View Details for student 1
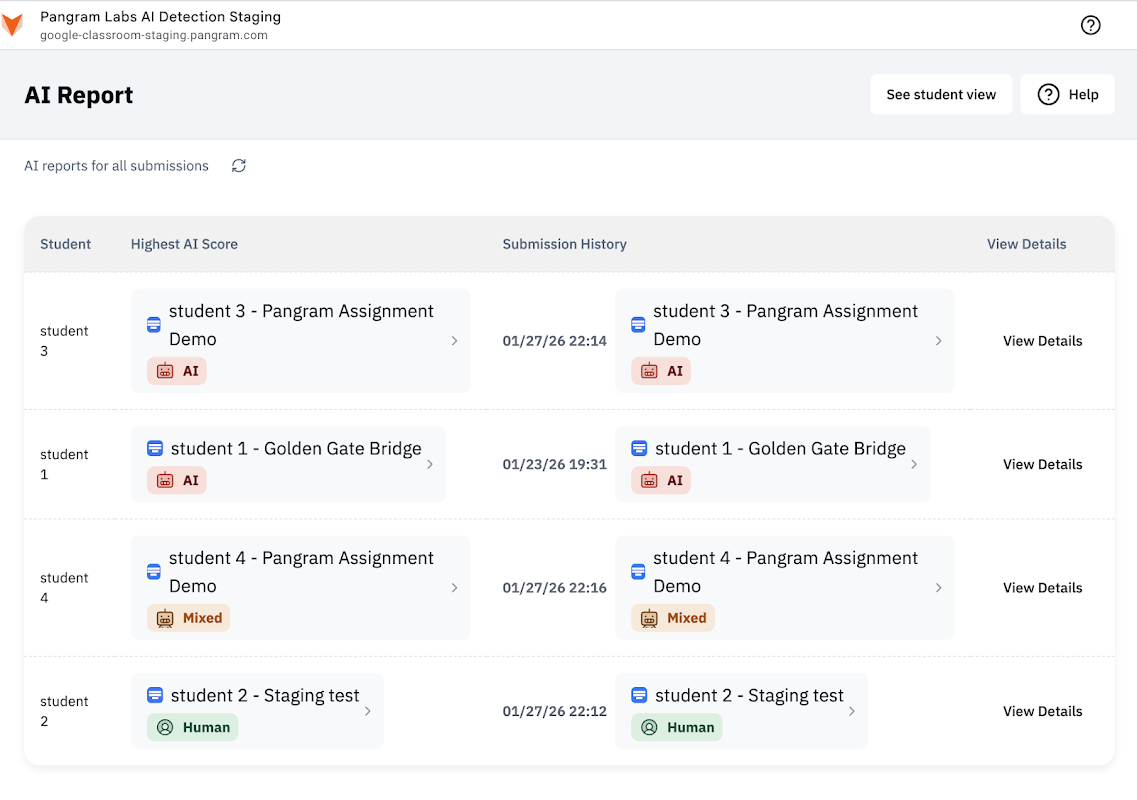Viewport: 1137px width, 800px height. tap(1042, 464)
